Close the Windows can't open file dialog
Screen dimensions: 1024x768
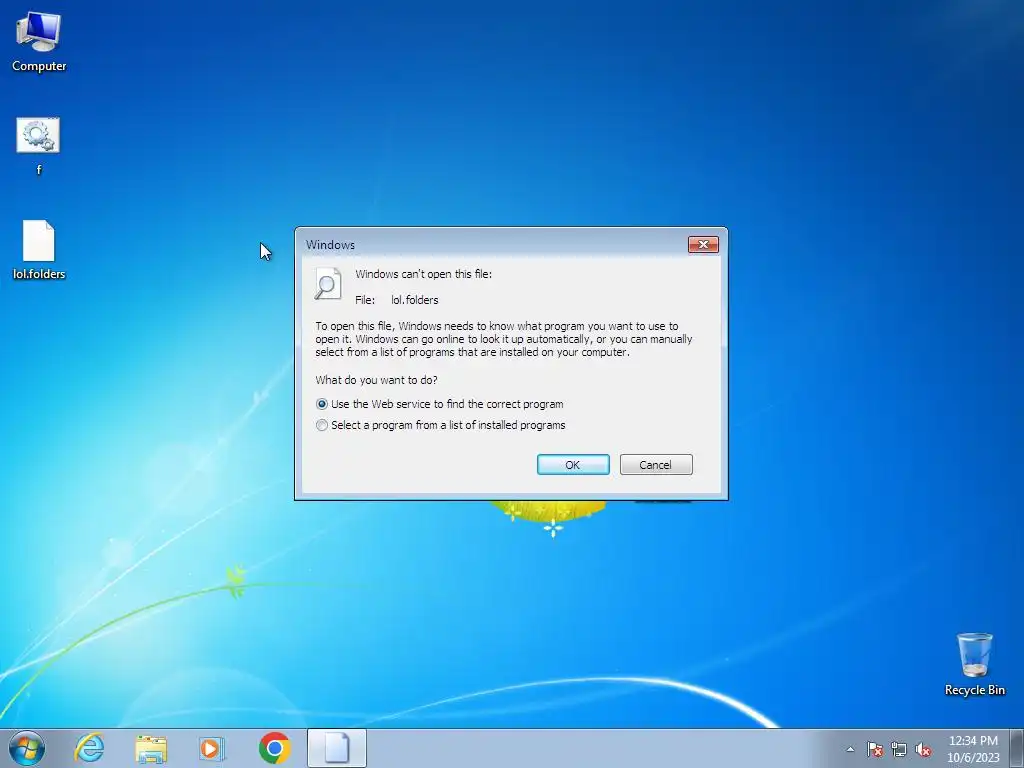click(x=703, y=244)
